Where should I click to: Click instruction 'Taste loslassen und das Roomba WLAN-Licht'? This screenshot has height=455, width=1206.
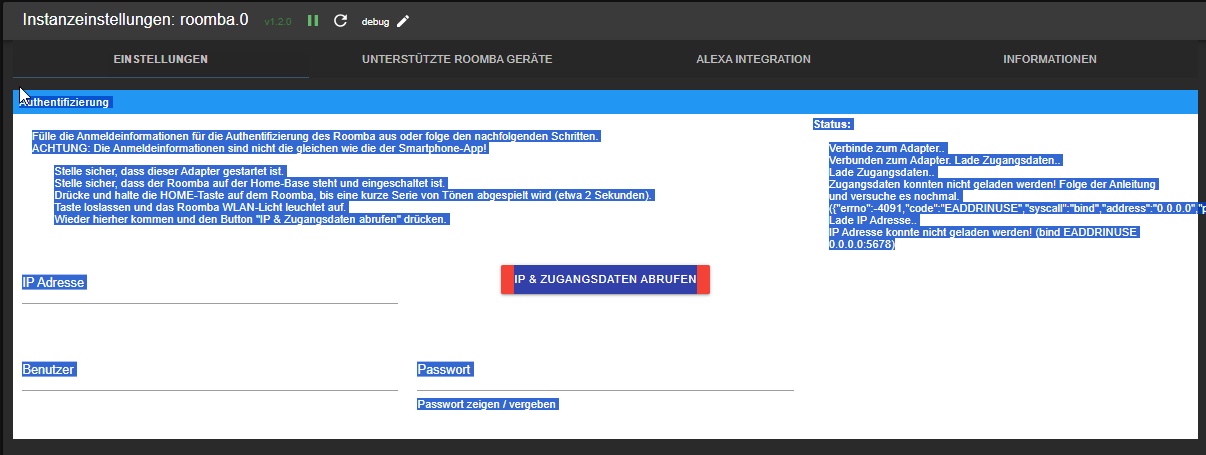[x=200, y=207]
